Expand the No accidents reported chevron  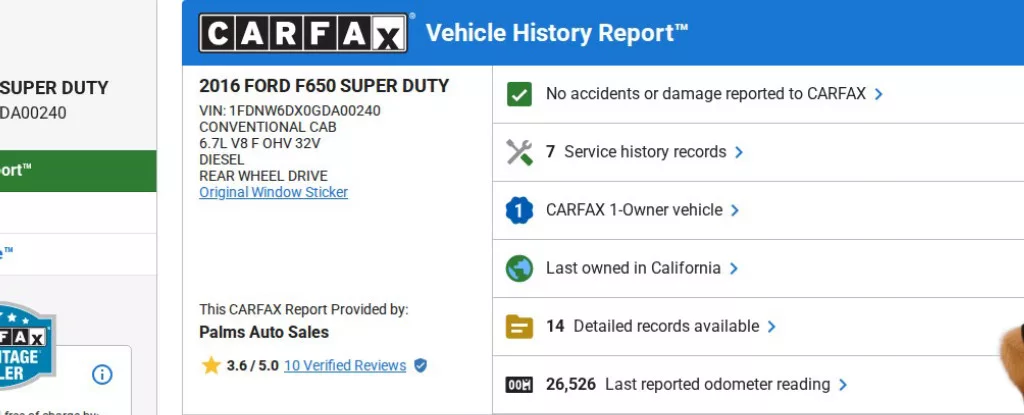pos(879,95)
